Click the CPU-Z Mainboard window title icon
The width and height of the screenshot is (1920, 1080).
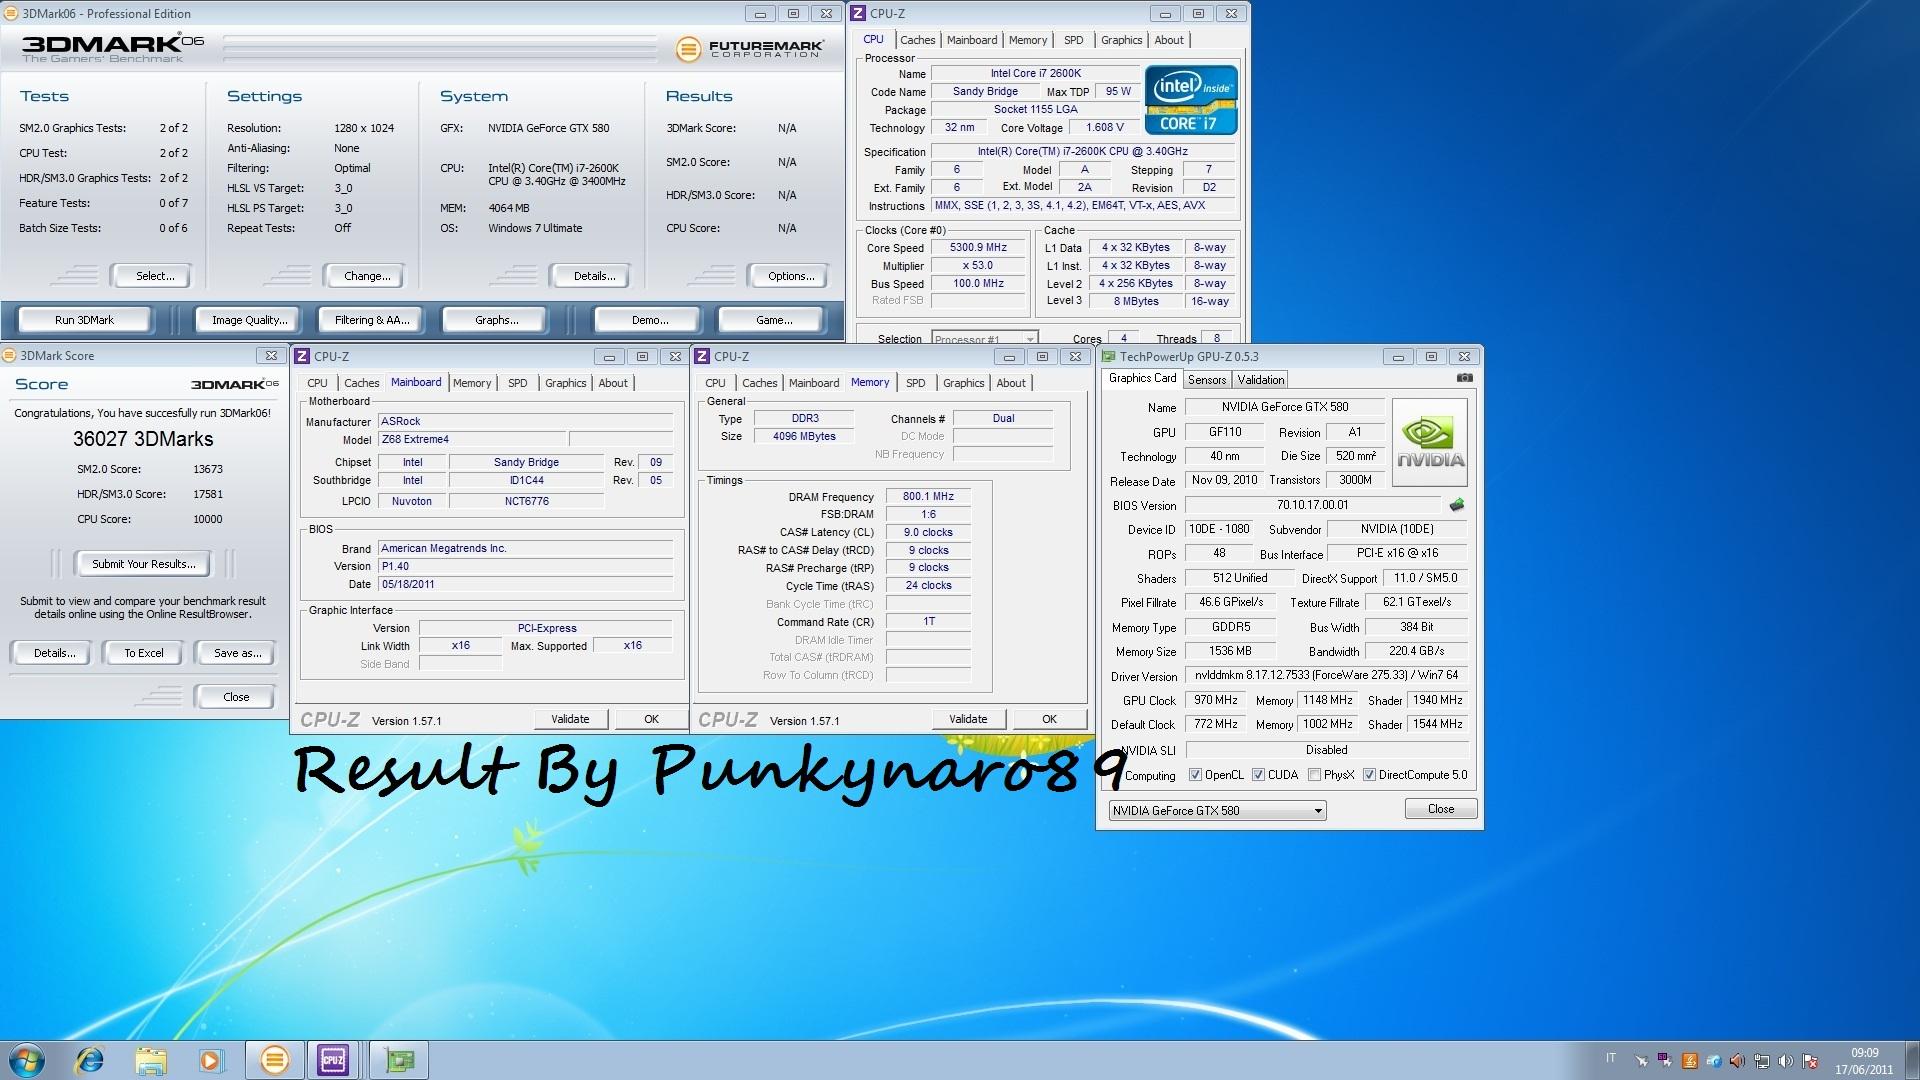tap(302, 356)
